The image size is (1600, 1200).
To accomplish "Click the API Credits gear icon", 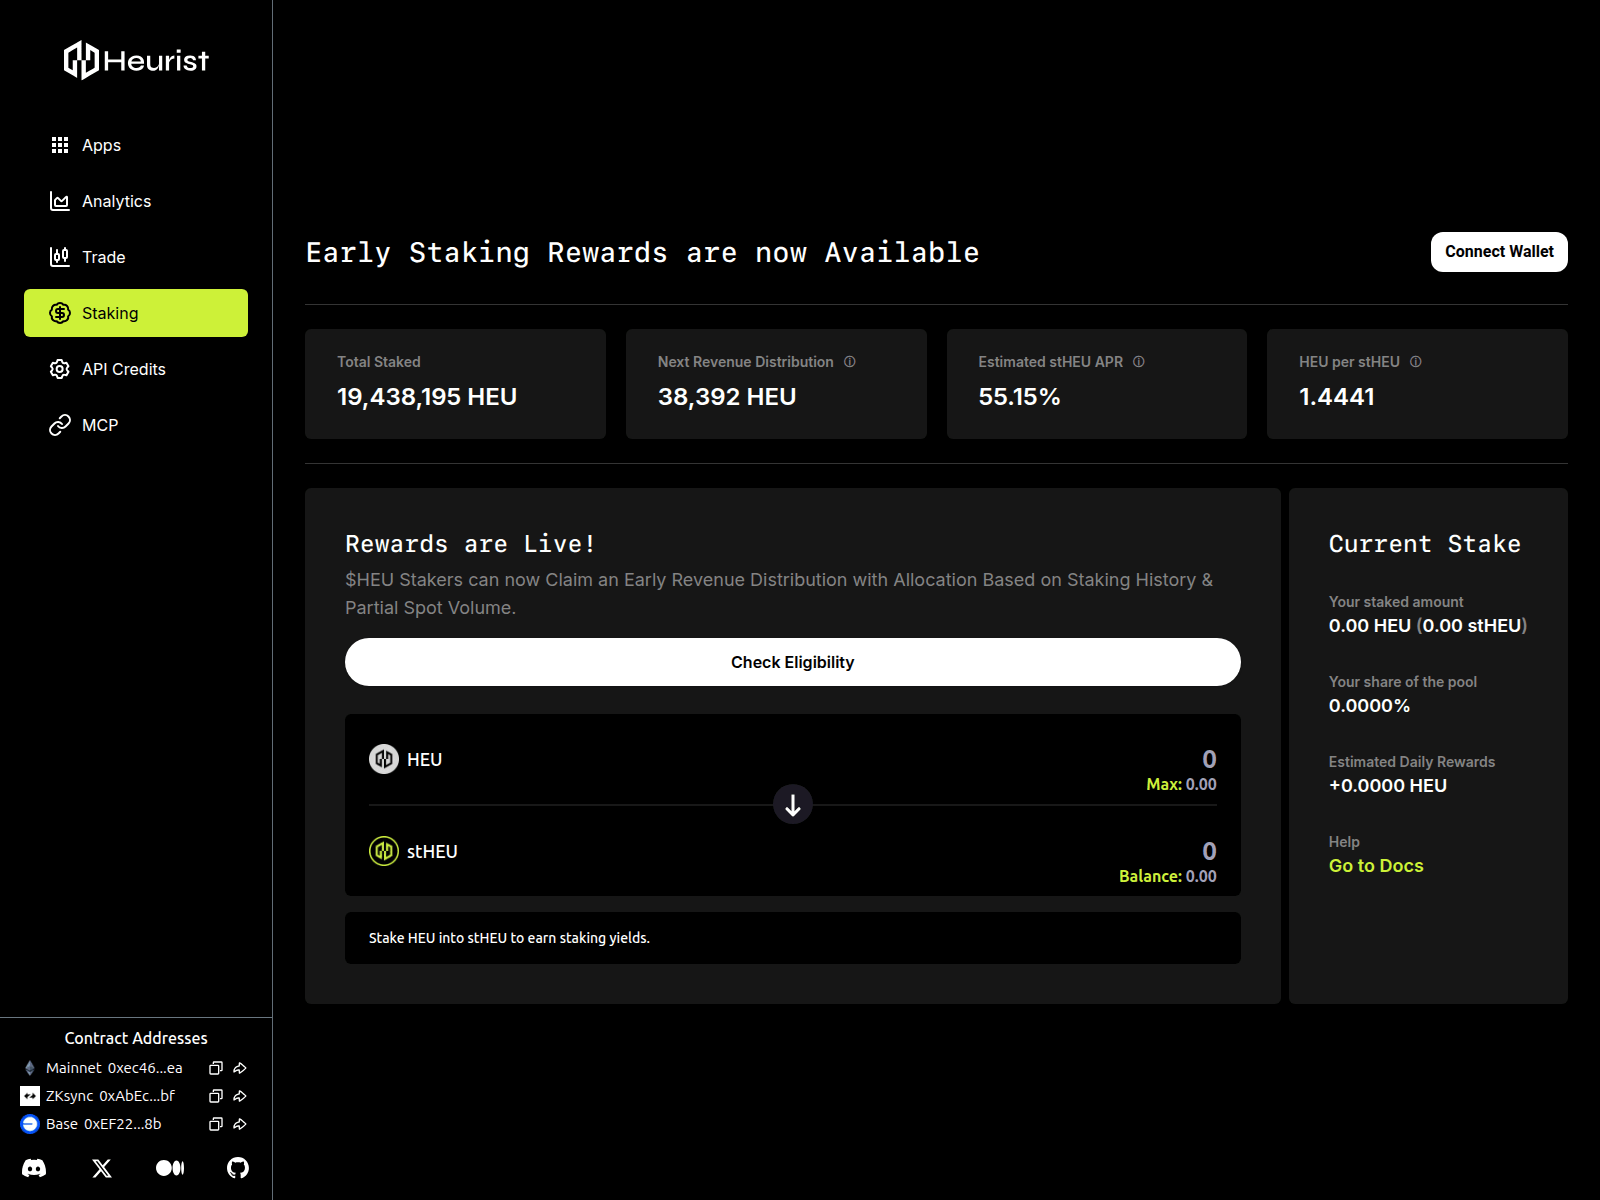I will (60, 369).
